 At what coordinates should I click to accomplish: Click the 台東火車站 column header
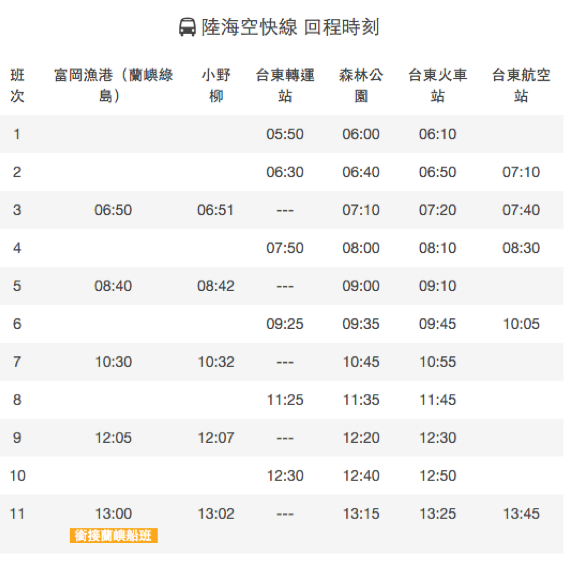coord(437,85)
